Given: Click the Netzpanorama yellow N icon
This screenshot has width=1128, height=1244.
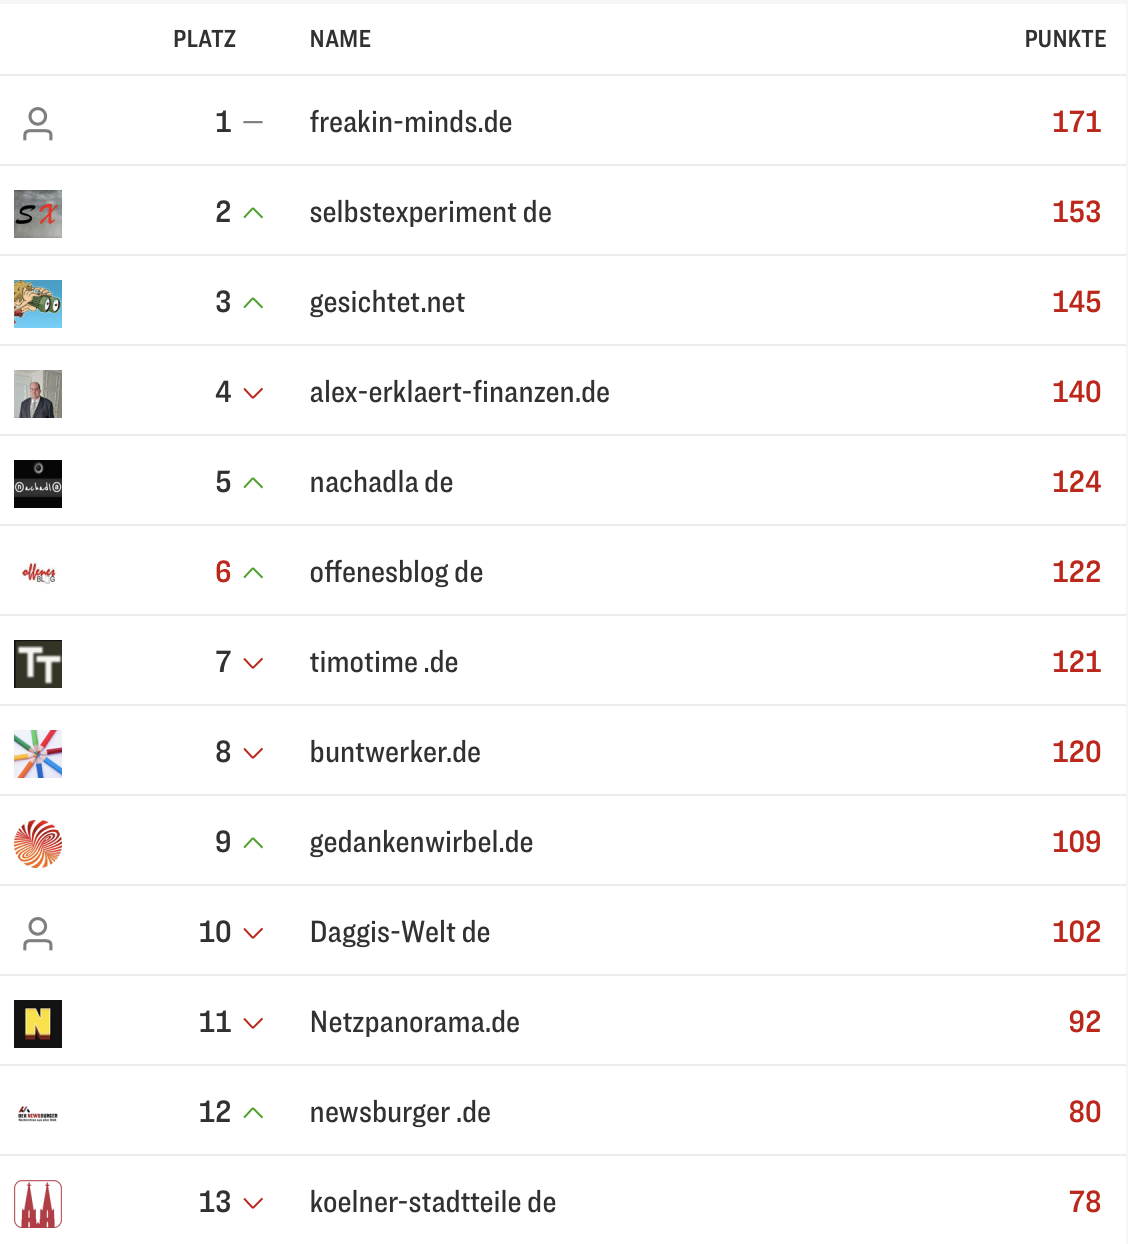Looking at the screenshot, I should pos(38,1024).
